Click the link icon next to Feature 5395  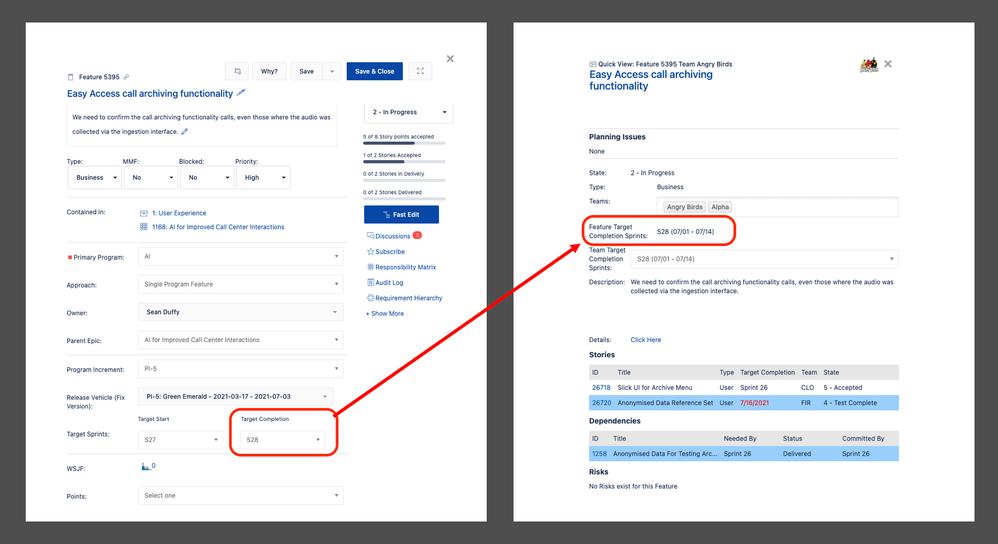click(x=126, y=77)
